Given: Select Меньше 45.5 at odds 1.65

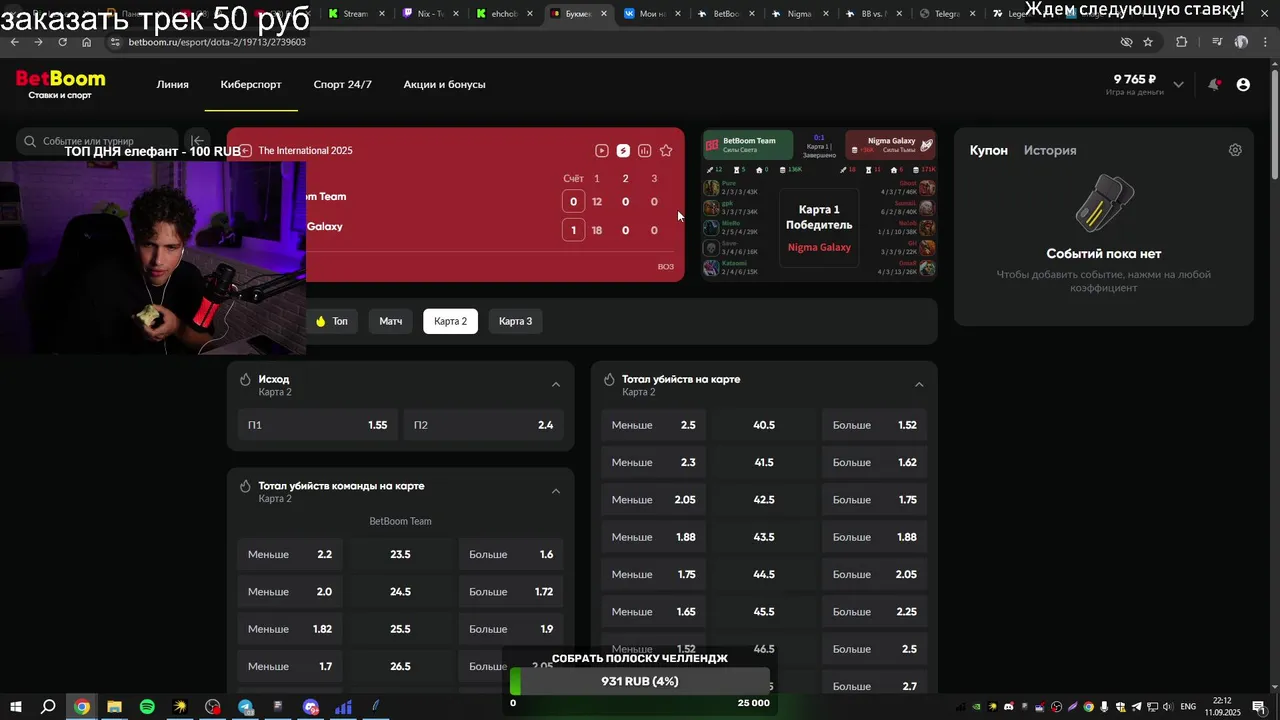Looking at the screenshot, I should point(653,612).
